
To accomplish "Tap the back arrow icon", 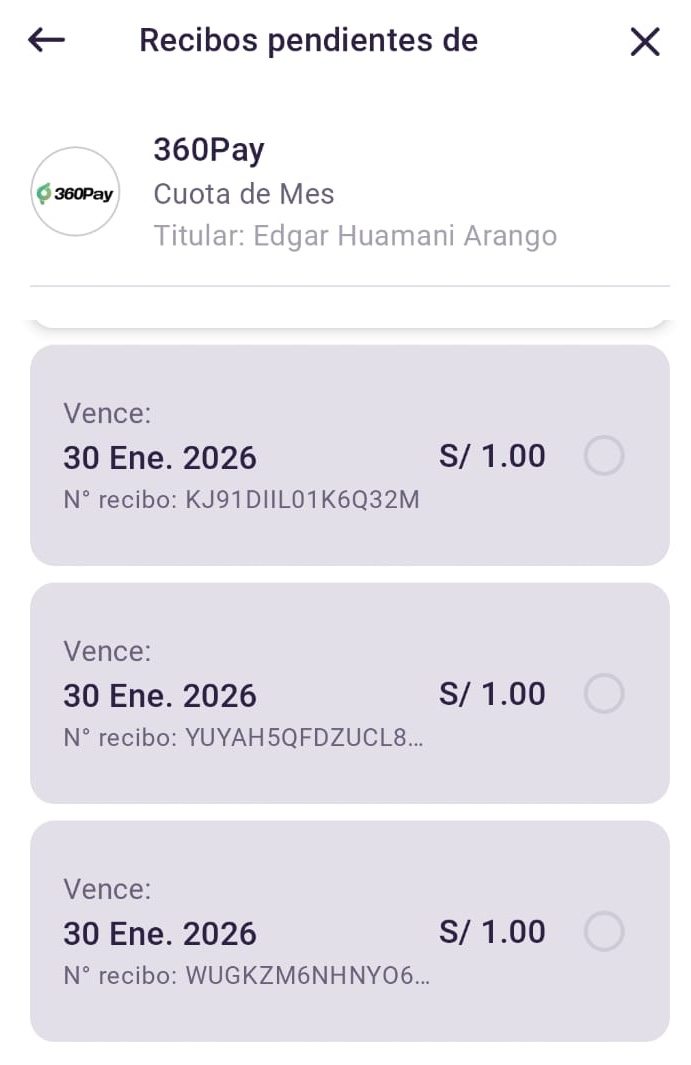I will 46,40.
